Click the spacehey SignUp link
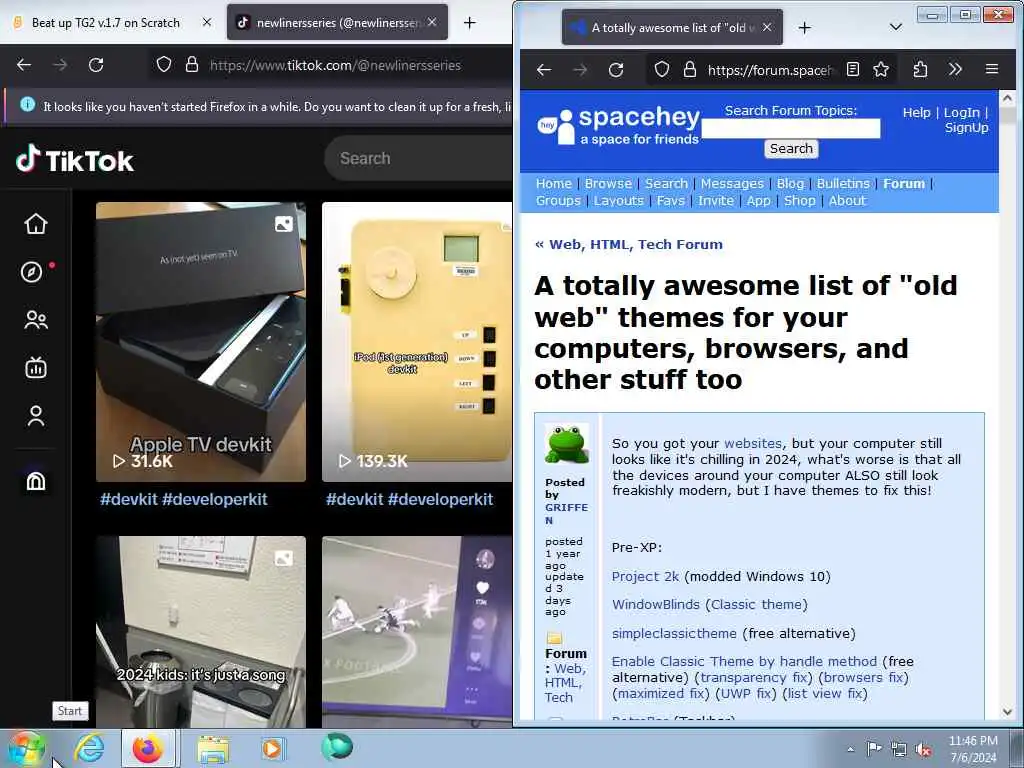This screenshot has height=768, width=1024. pyautogui.click(x=967, y=127)
